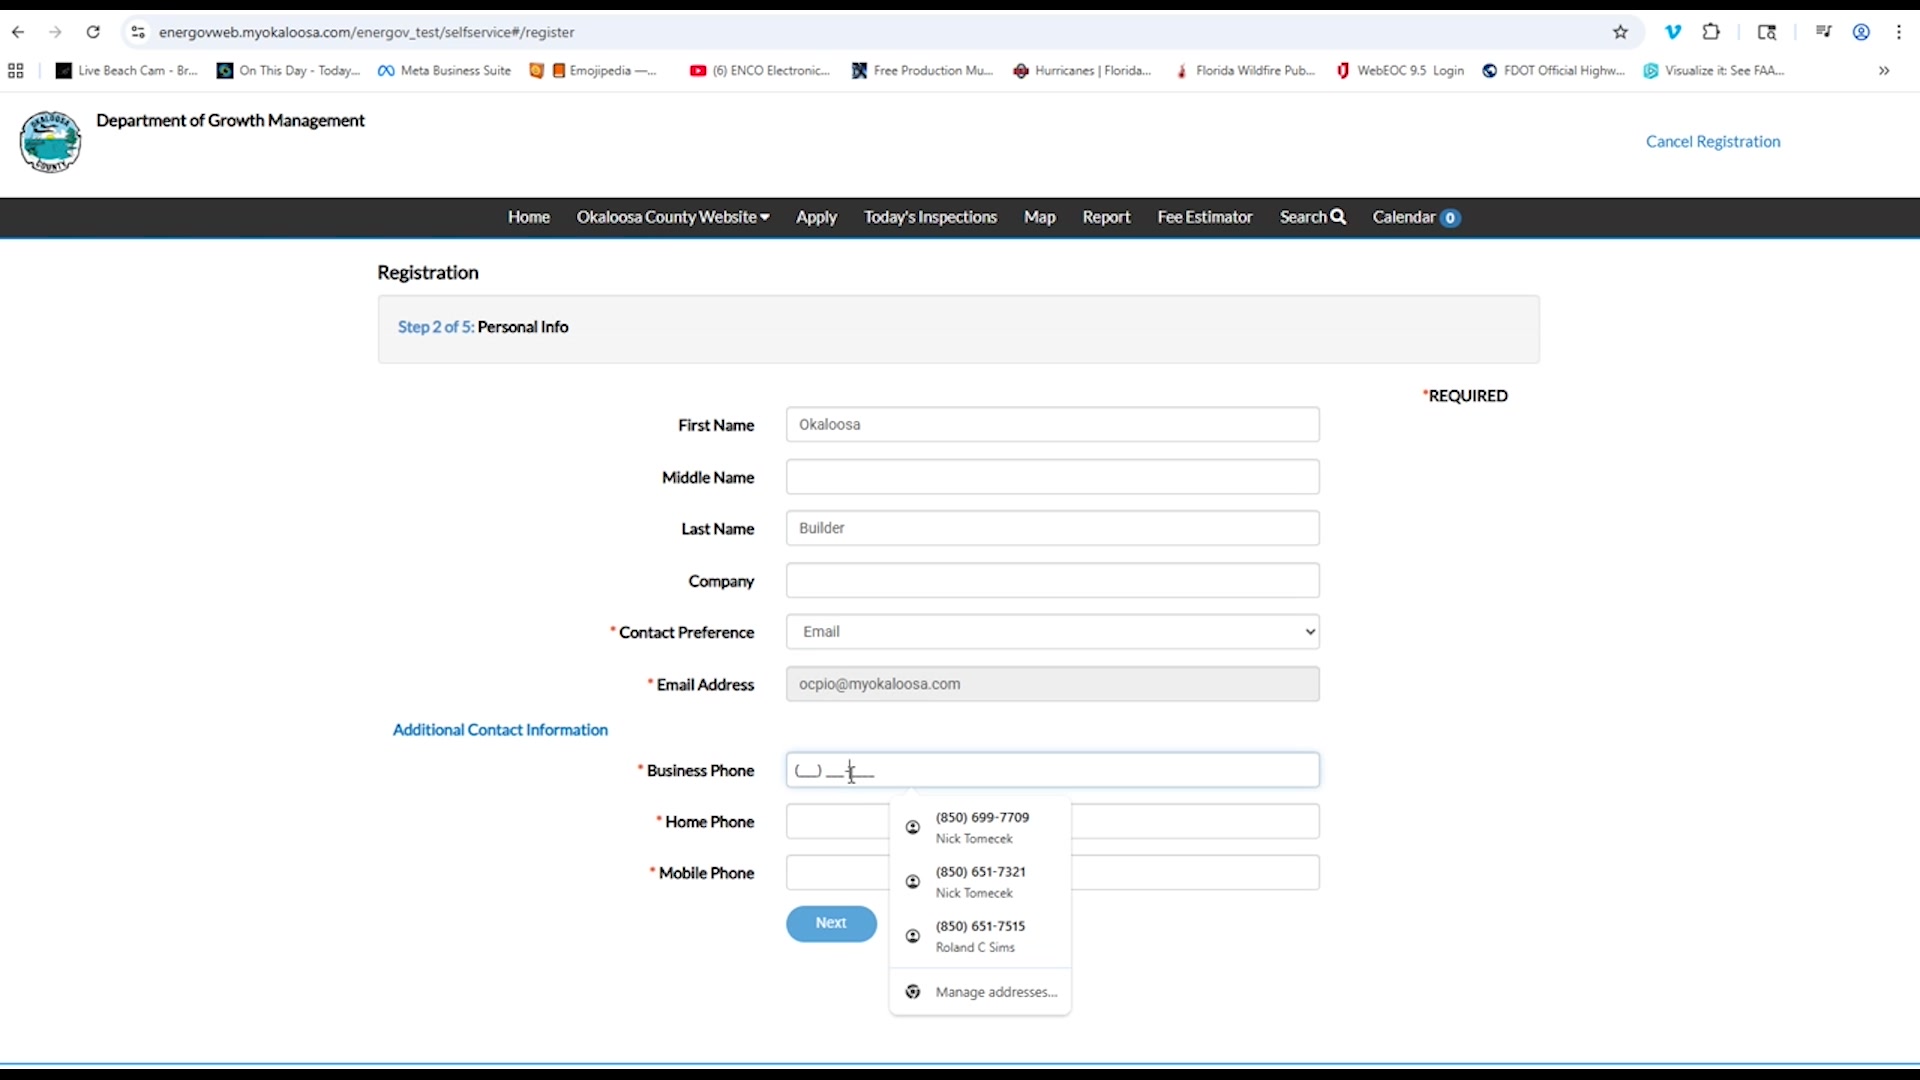Open the WebEOC 9.5 Login bookmark

[x=1400, y=71]
